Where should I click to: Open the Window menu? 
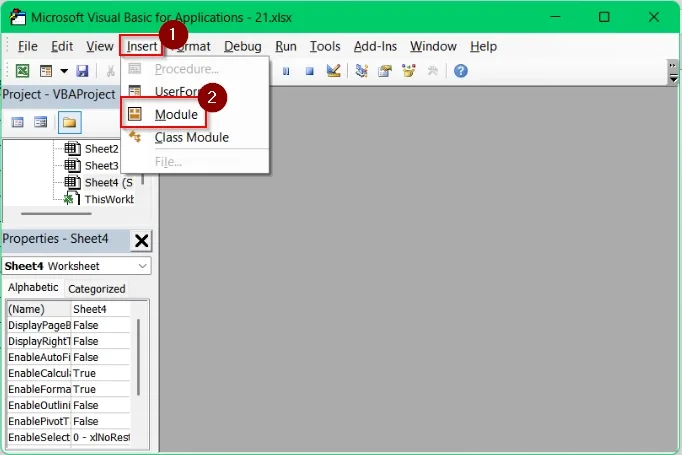pos(433,46)
